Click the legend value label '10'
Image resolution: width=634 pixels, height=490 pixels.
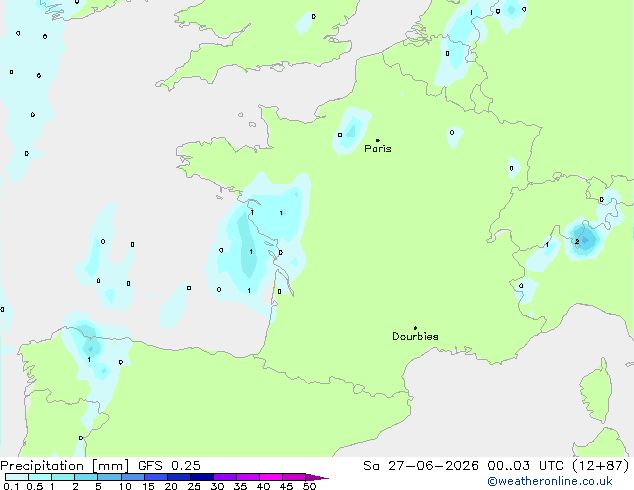pyautogui.click(x=125, y=486)
